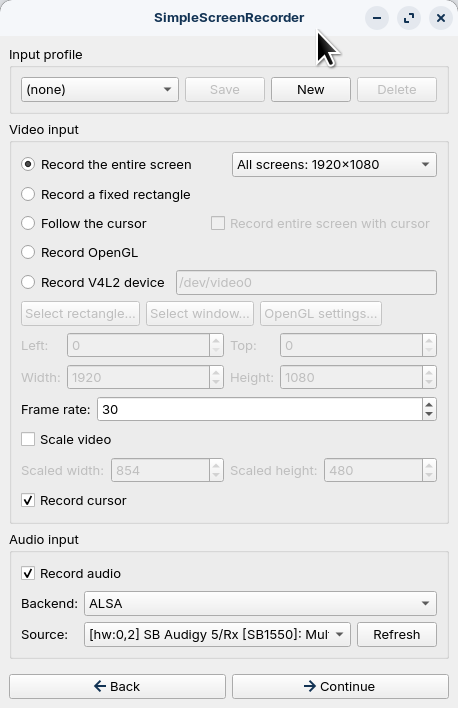Close the SimpleScreenRecorder window
Screen dimensions: 458x708
point(441,18)
